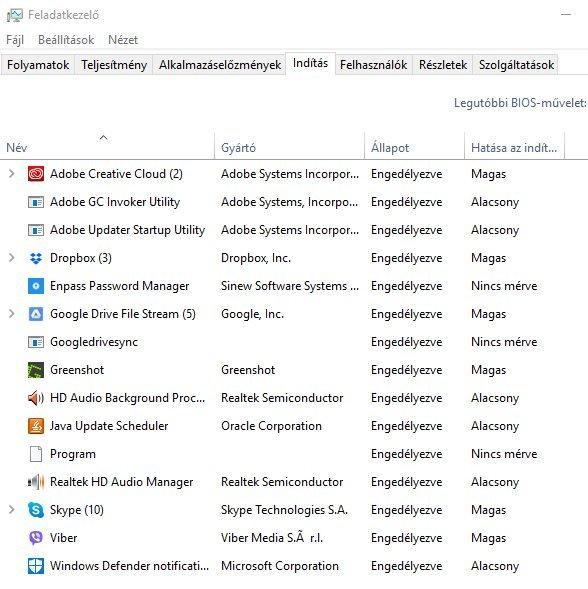Click the blank Program file icon

[x=36, y=454]
